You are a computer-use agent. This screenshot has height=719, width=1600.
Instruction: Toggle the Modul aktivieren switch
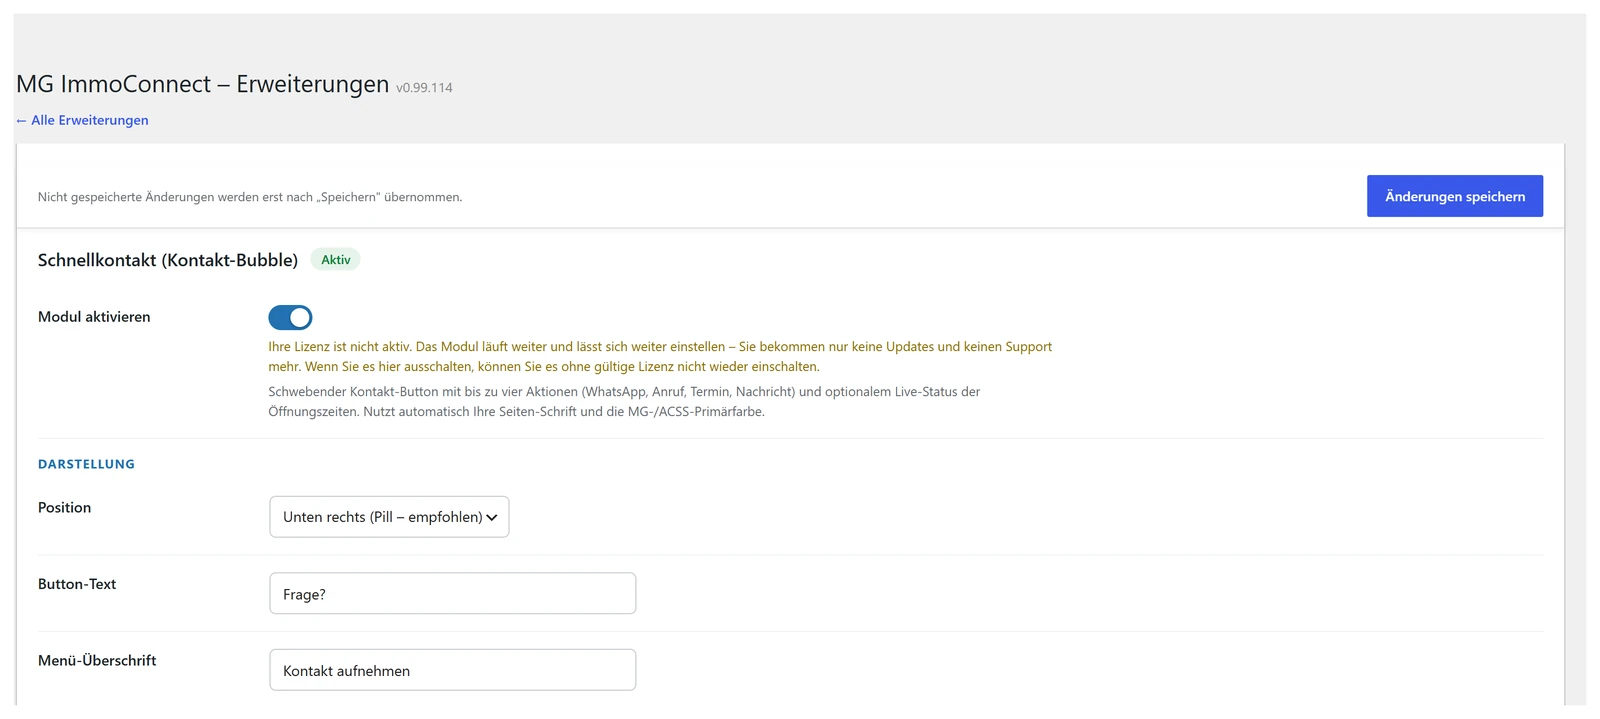pos(290,317)
